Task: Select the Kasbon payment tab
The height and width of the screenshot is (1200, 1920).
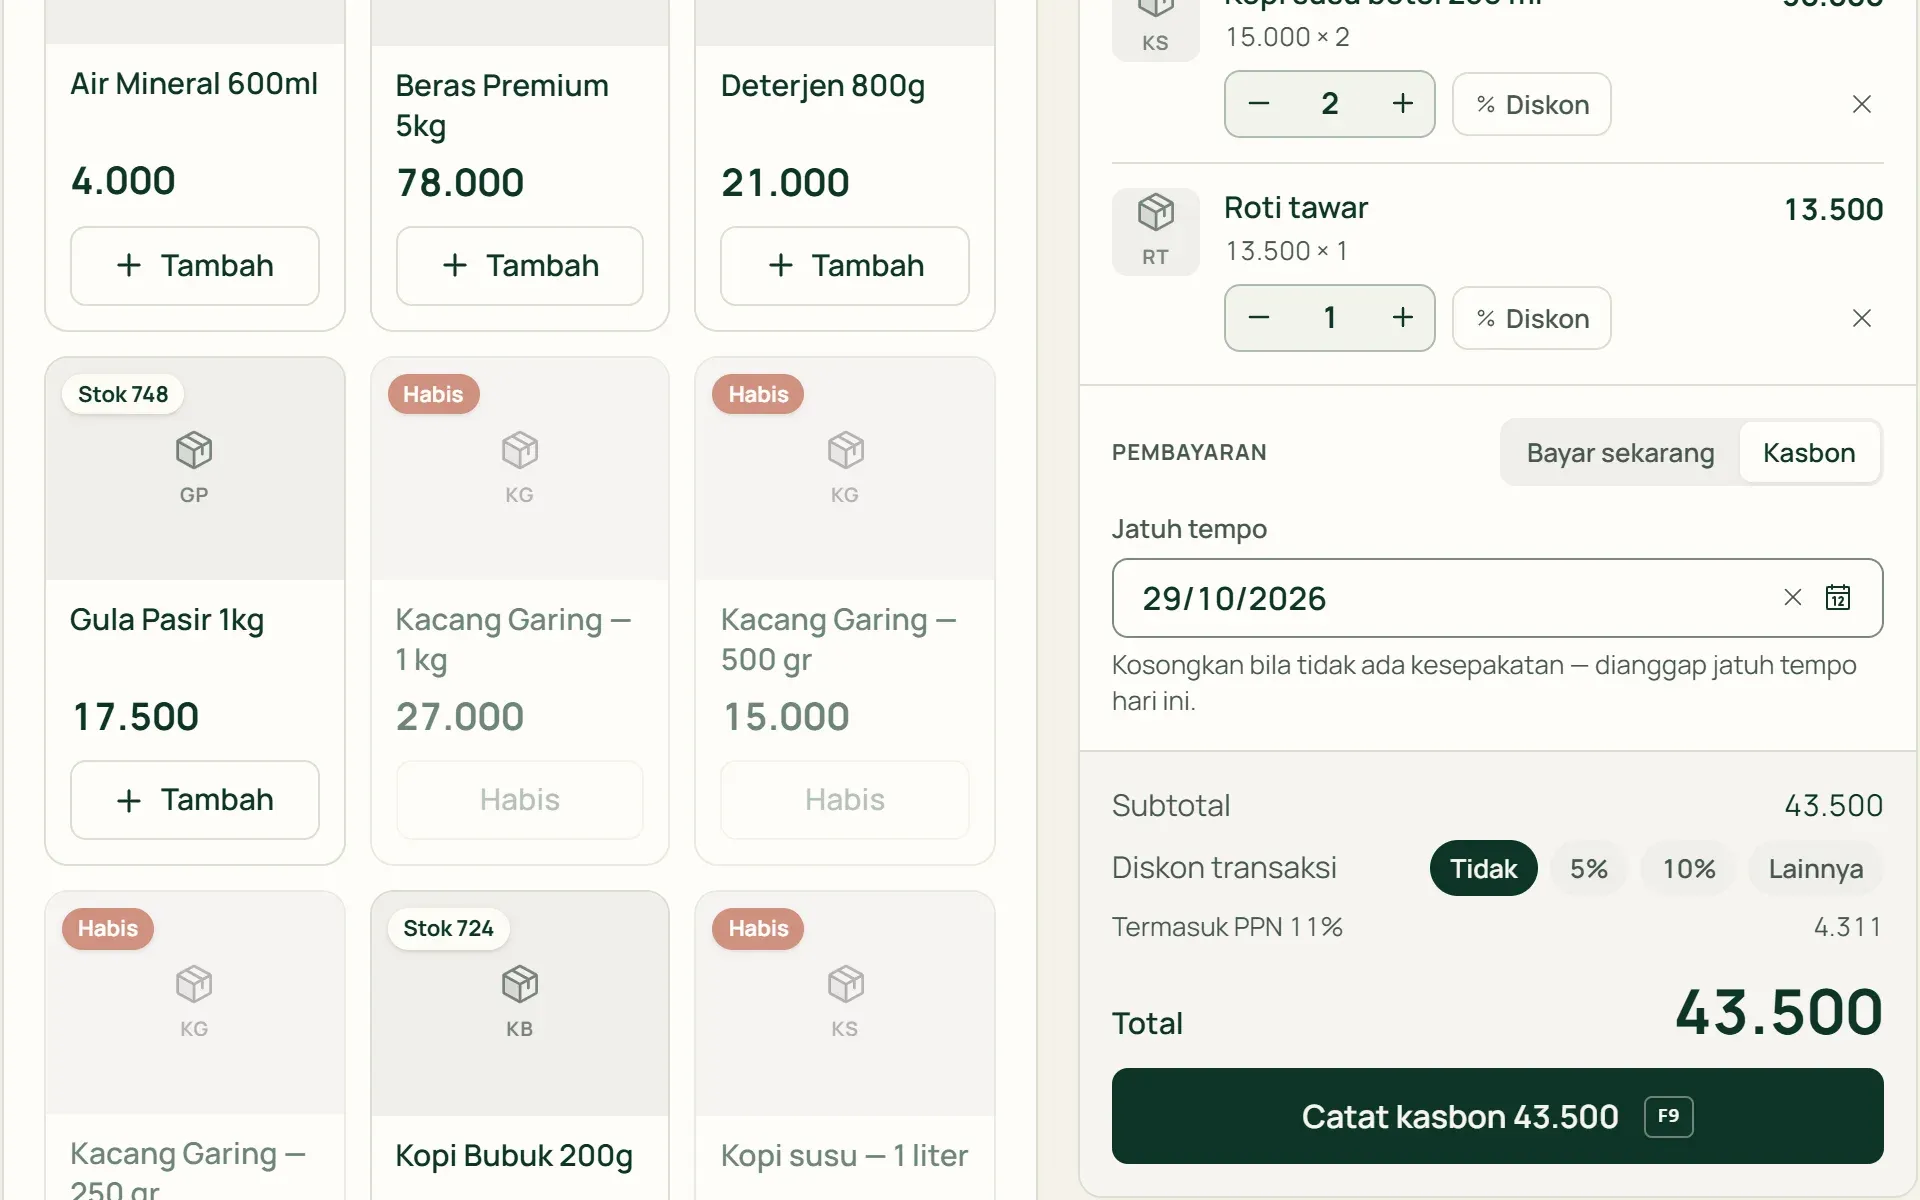Action: tap(1808, 453)
